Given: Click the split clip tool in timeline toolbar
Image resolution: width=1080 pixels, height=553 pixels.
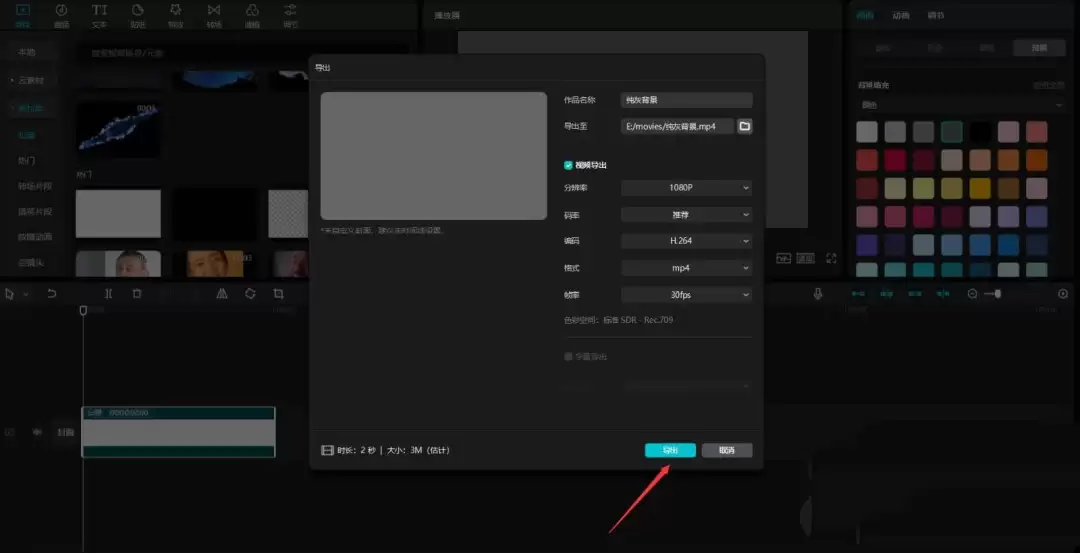Looking at the screenshot, I should pyautogui.click(x=108, y=294).
